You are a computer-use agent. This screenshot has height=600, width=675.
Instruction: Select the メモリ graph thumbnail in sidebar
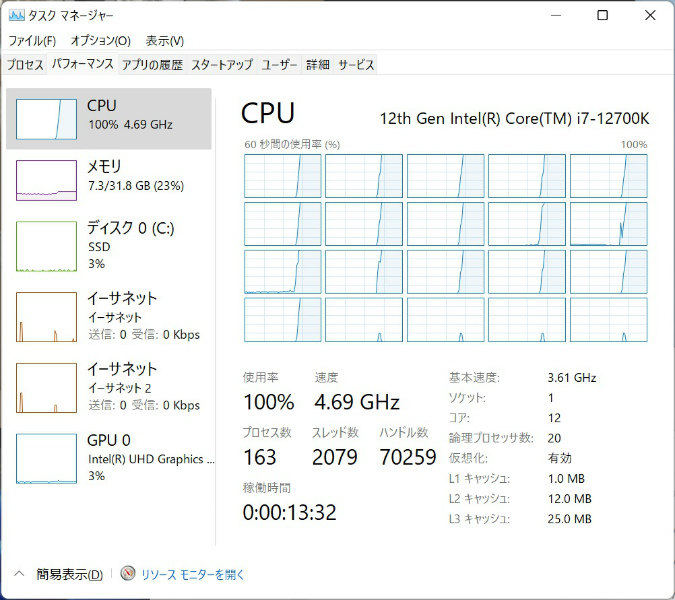[x=46, y=180]
